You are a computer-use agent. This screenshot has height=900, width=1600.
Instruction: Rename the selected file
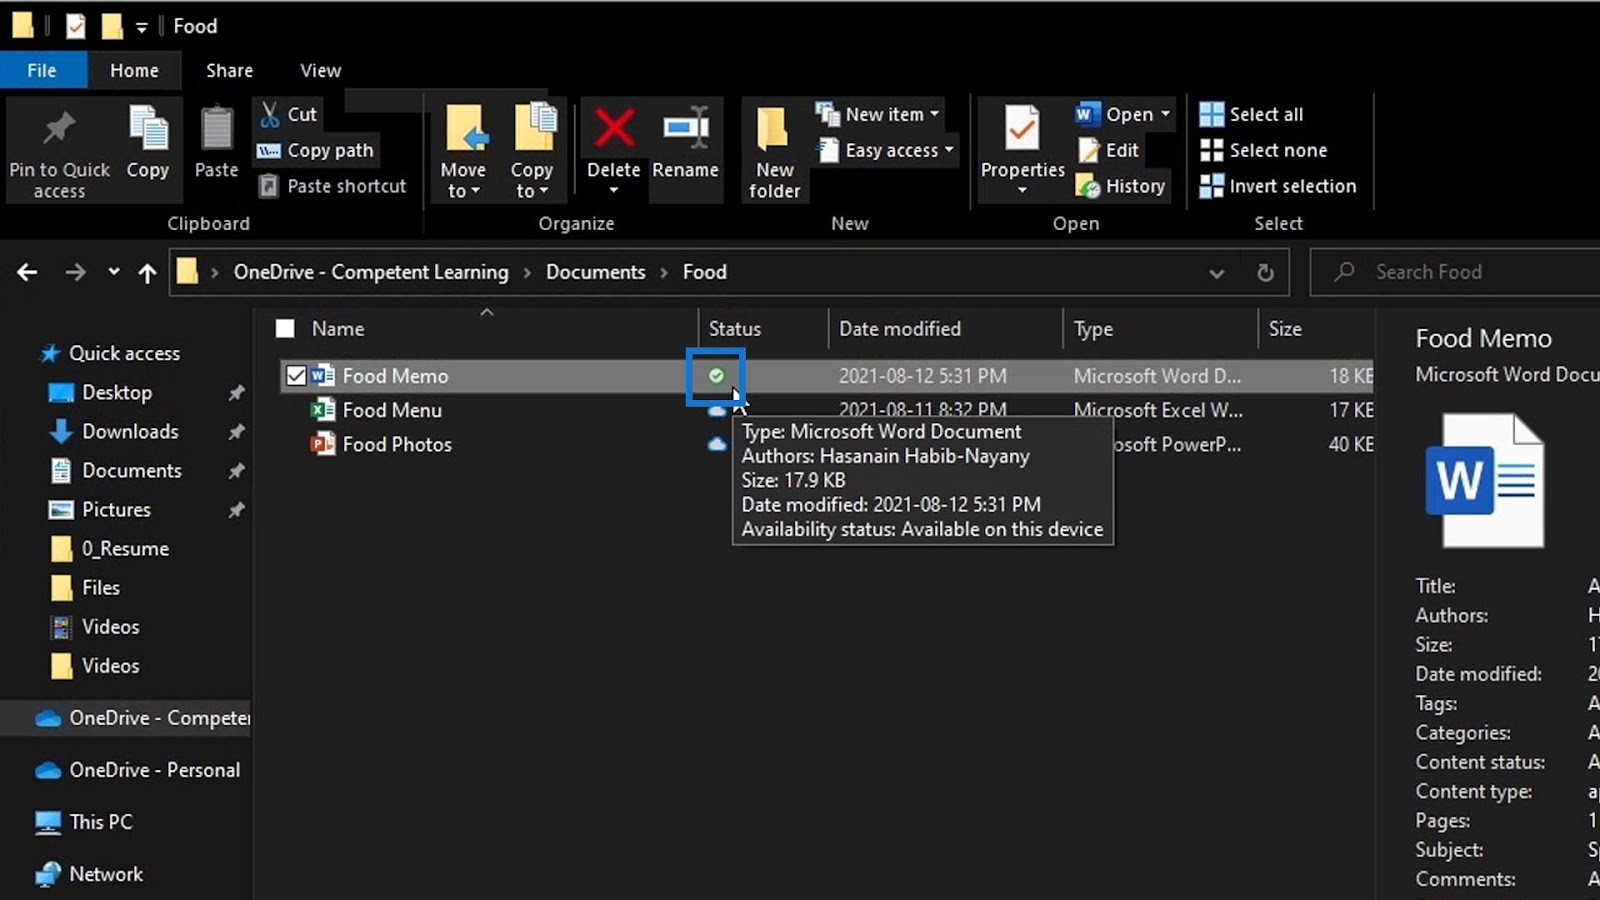pos(686,144)
